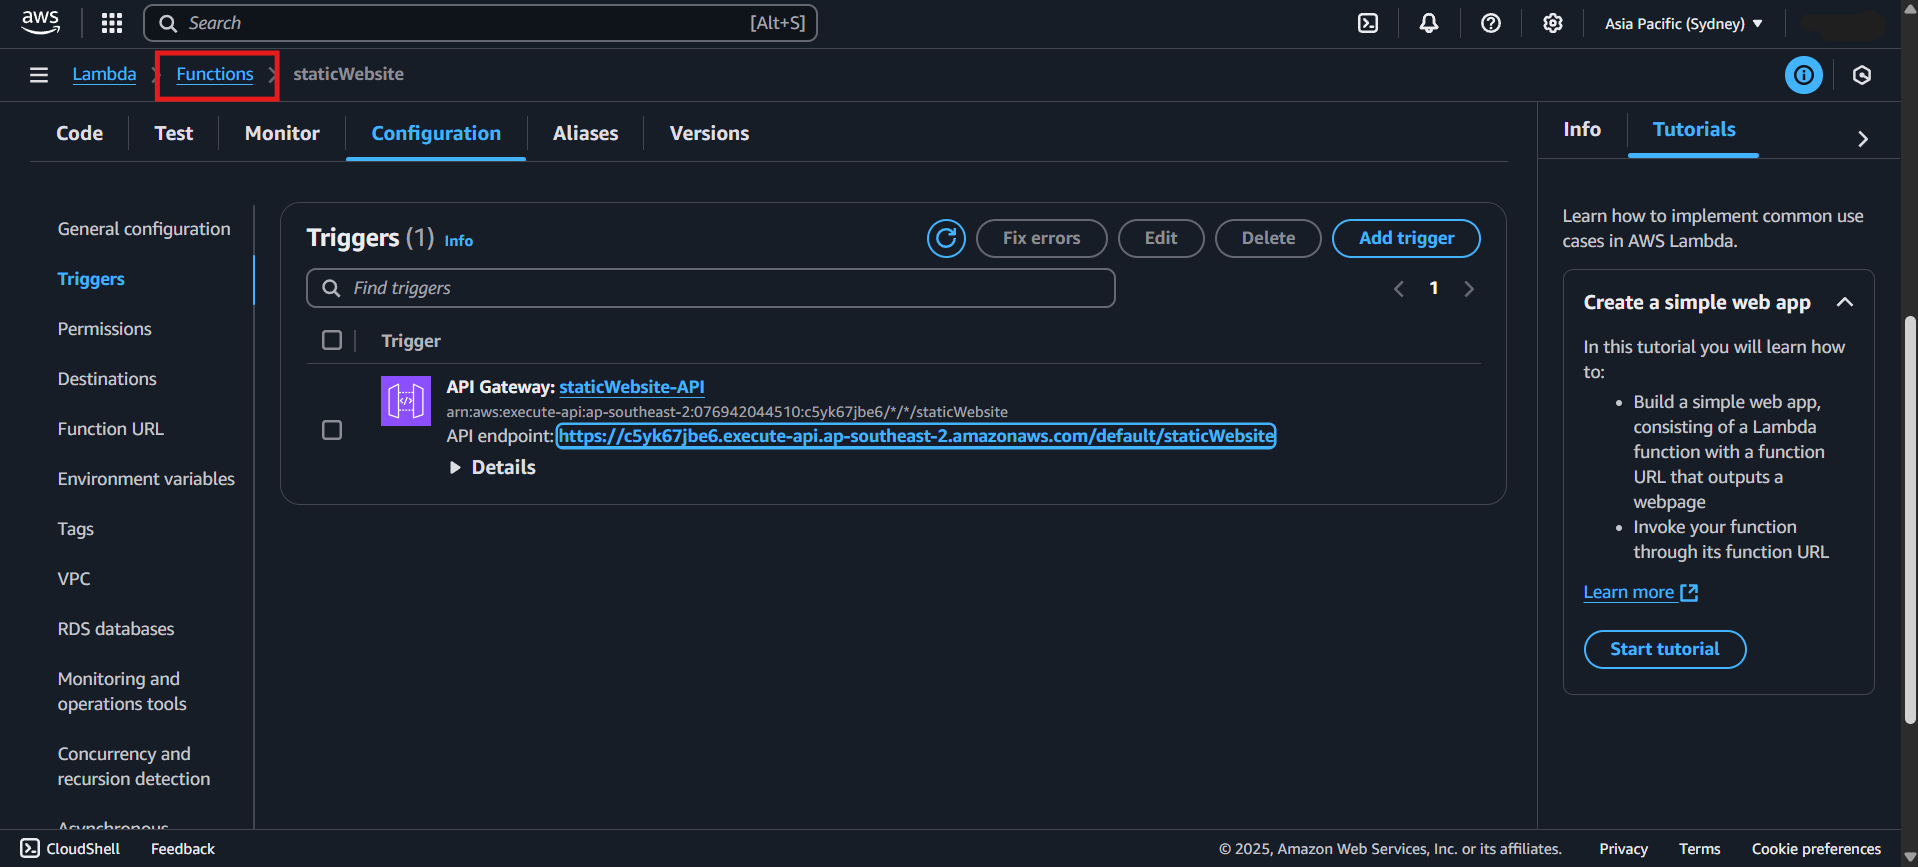Open the notifications bell
The width and height of the screenshot is (1918, 867).
[x=1429, y=23]
